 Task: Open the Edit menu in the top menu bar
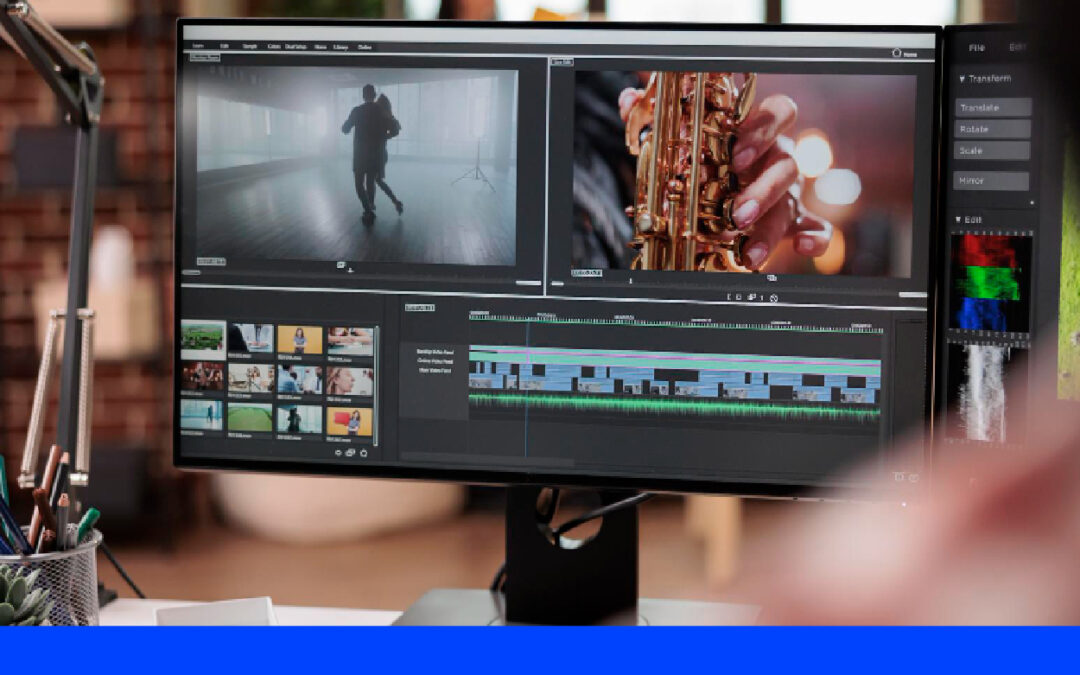(x=225, y=46)
